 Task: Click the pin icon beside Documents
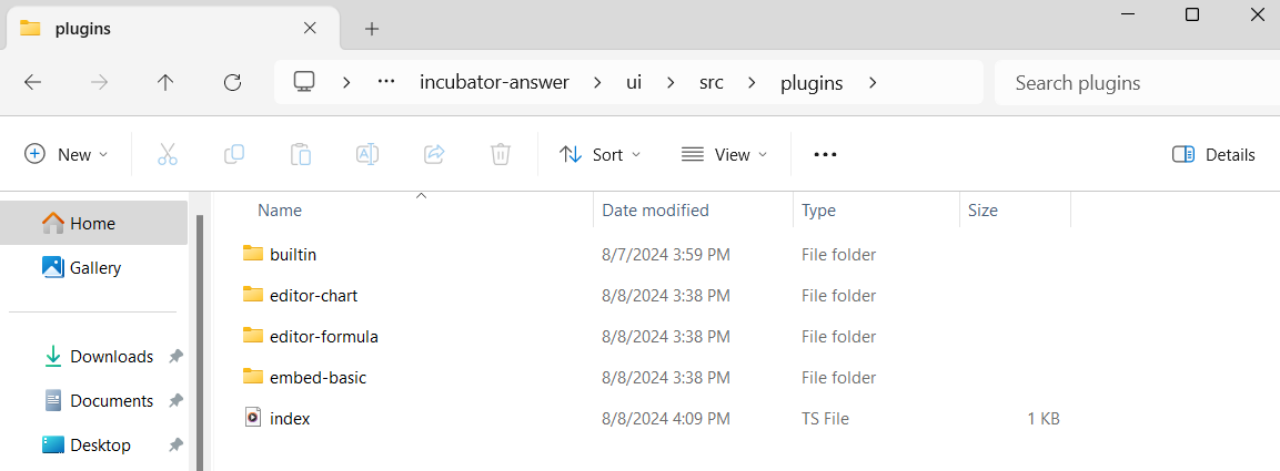[x=176, y=400]
